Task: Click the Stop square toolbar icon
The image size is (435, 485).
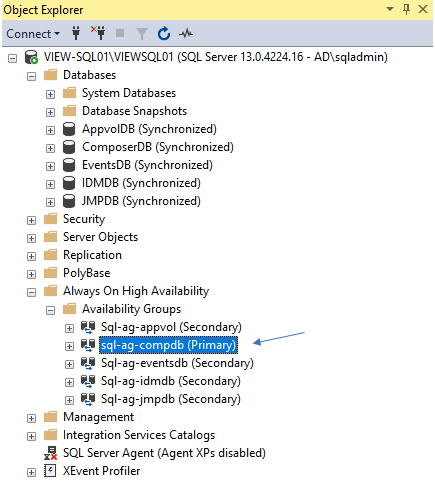Action: tap(120, 33)
